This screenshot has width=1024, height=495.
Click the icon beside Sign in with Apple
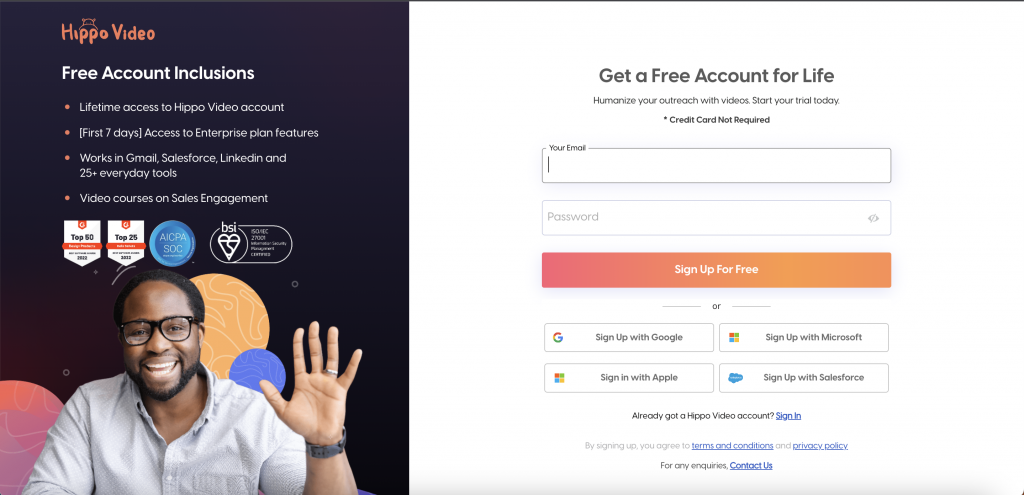tap(559, 378)
